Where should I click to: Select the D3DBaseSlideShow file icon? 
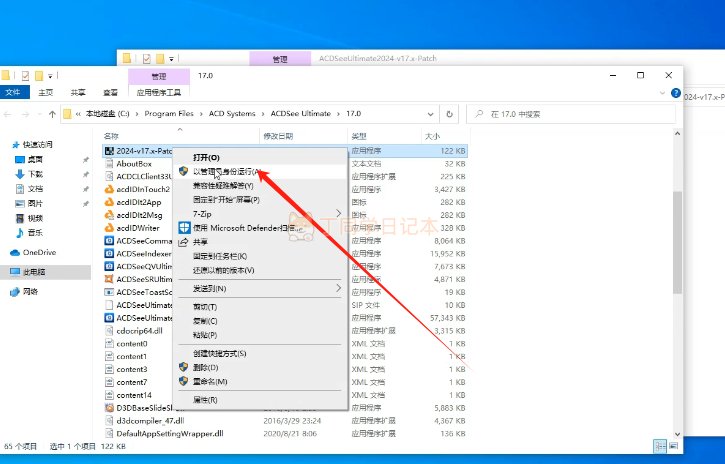coord(109,408)
